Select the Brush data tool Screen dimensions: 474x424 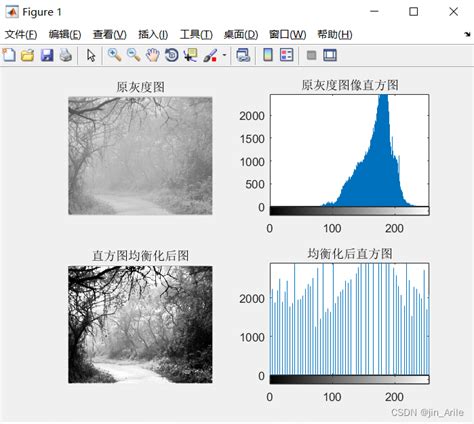pos(210,55)
